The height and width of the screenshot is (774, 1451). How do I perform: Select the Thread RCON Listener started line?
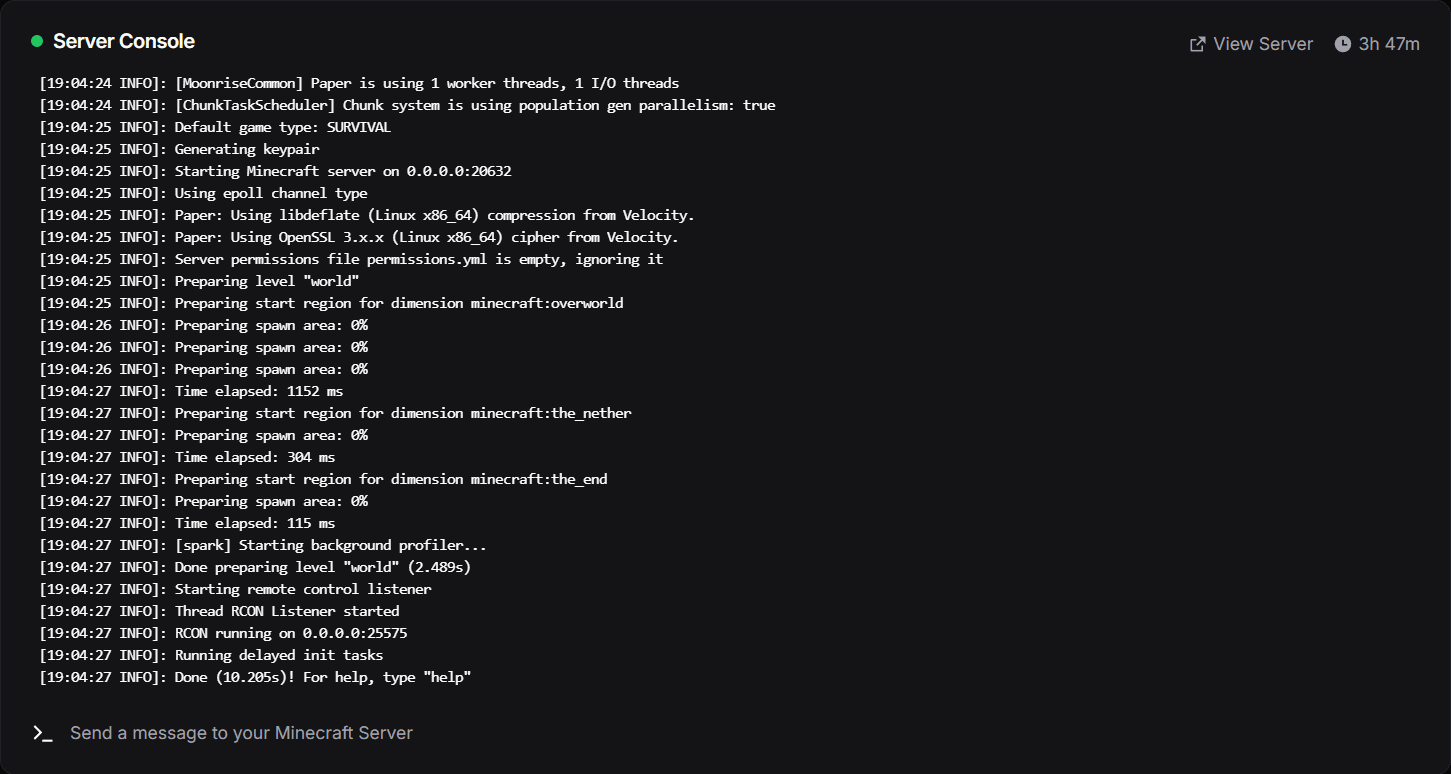[219, 611]
